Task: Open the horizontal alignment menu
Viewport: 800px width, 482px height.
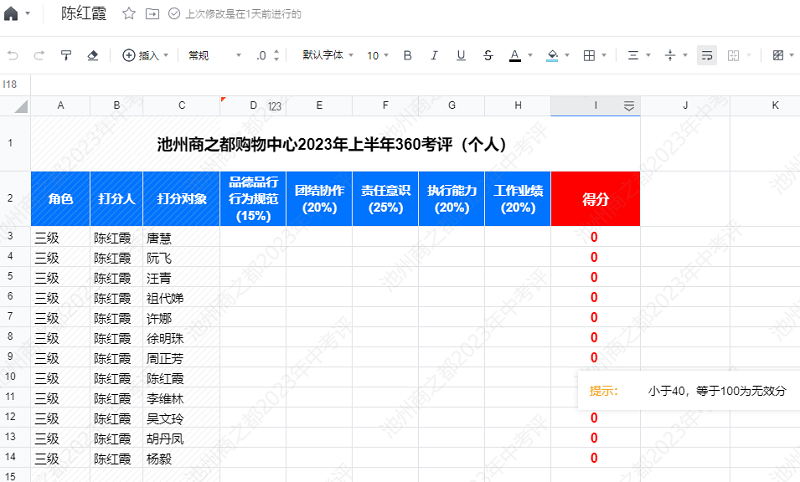Action: pos(633,56)
